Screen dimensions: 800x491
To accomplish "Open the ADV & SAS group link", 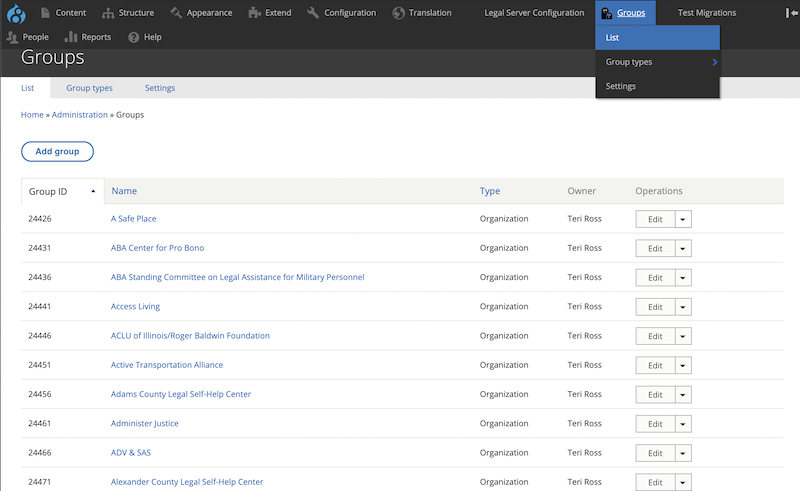I will click(131, 452).
